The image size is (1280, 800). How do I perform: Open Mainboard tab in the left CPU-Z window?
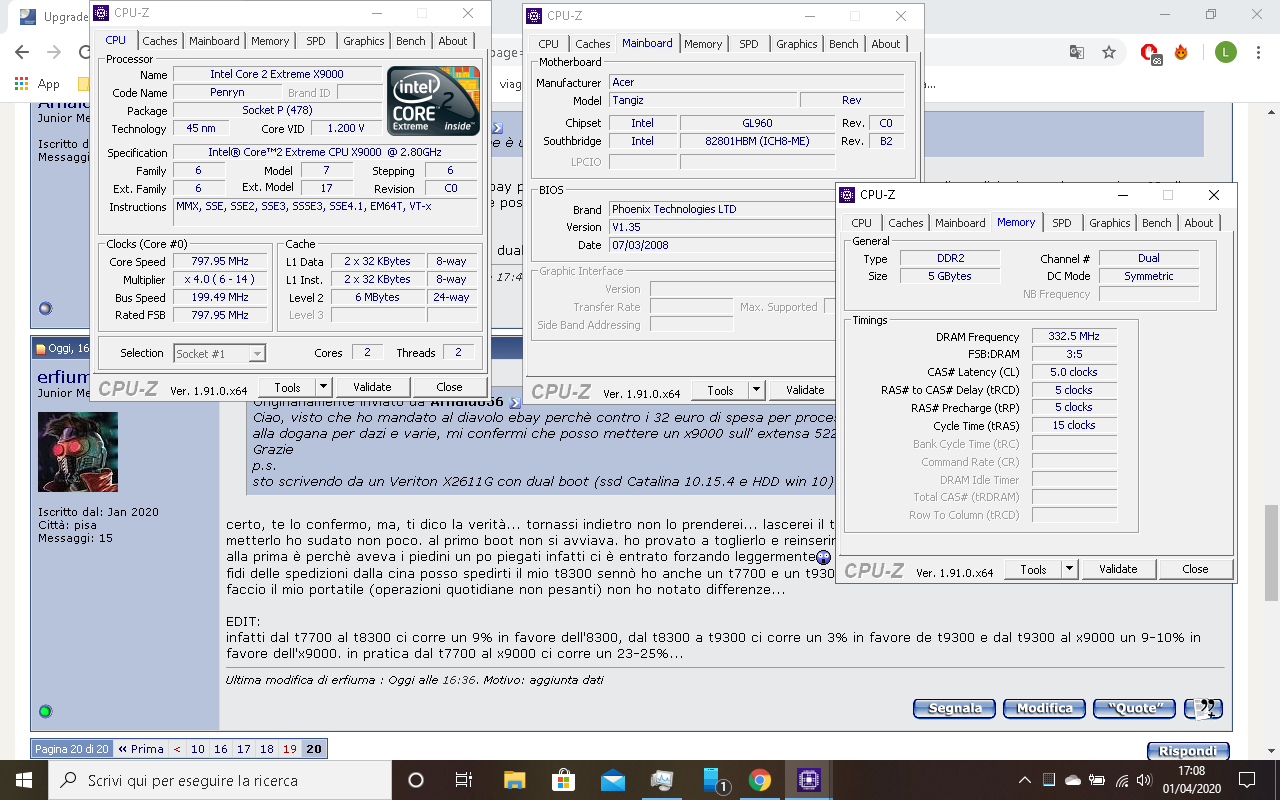tap(214, 41)
